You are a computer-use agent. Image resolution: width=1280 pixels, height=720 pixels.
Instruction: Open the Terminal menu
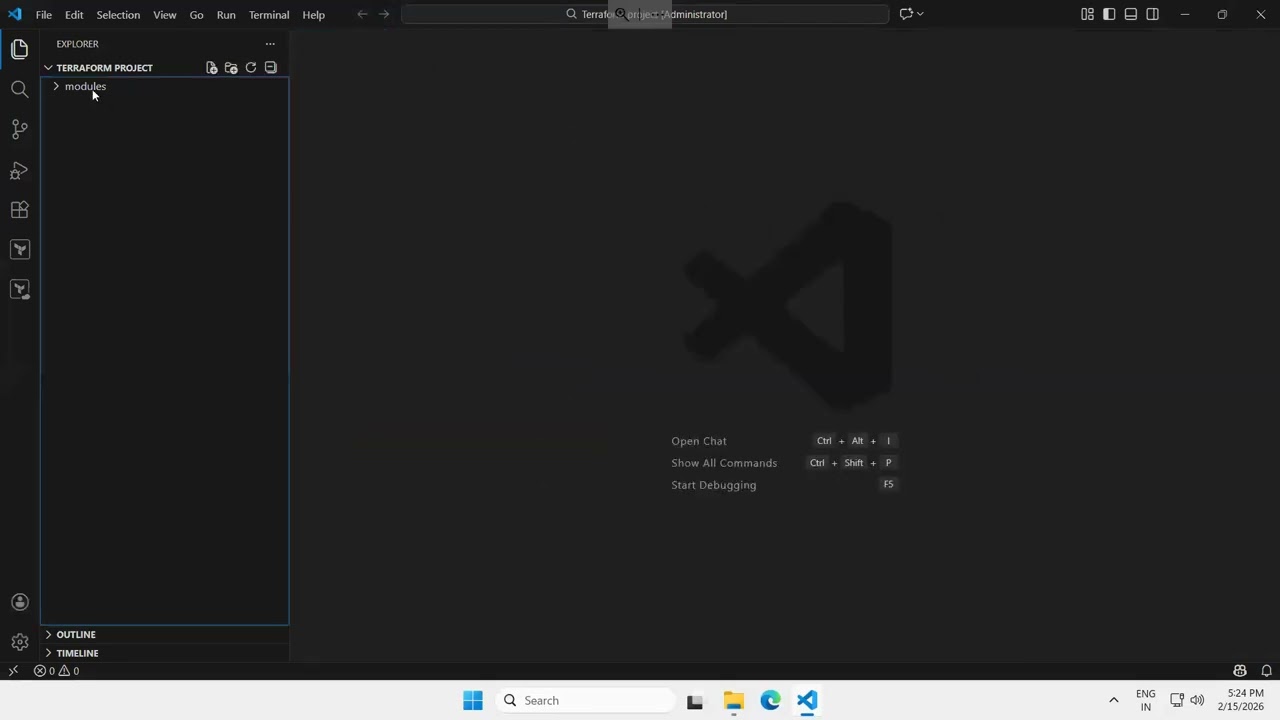(269, 15)
